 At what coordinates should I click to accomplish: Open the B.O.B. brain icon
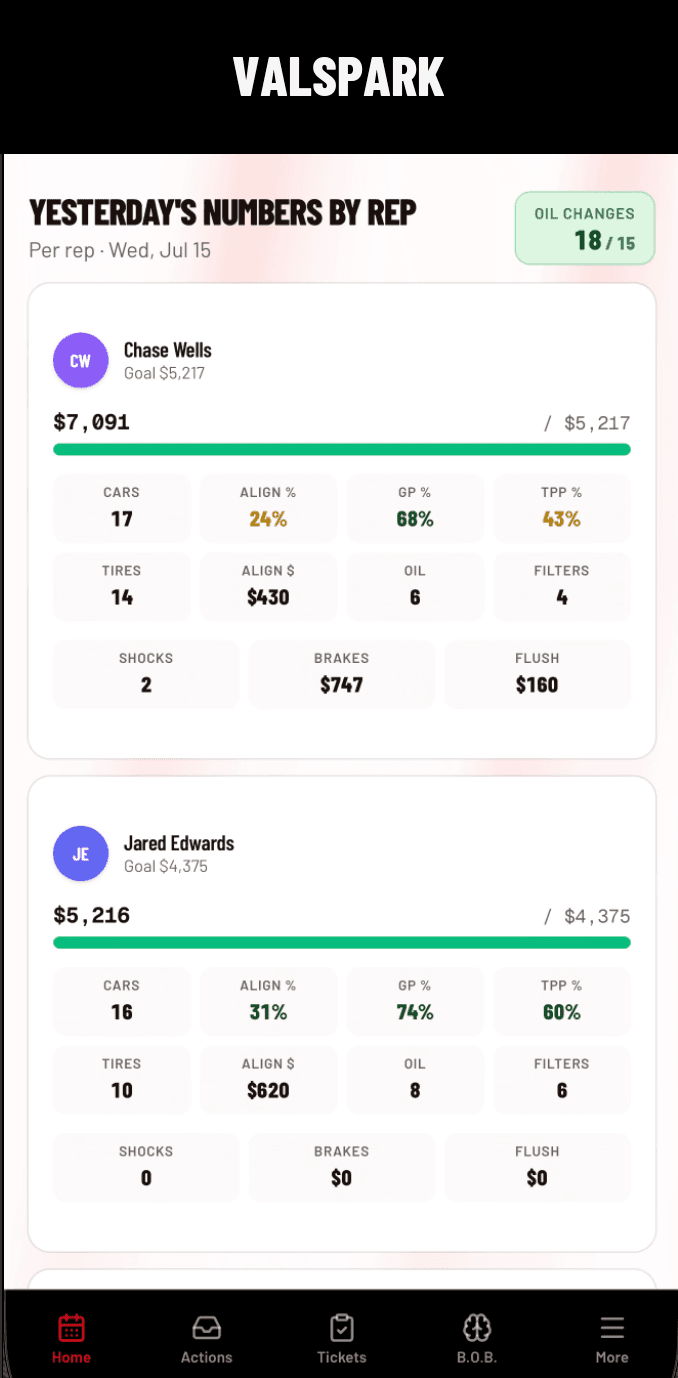coord(477,1327)
